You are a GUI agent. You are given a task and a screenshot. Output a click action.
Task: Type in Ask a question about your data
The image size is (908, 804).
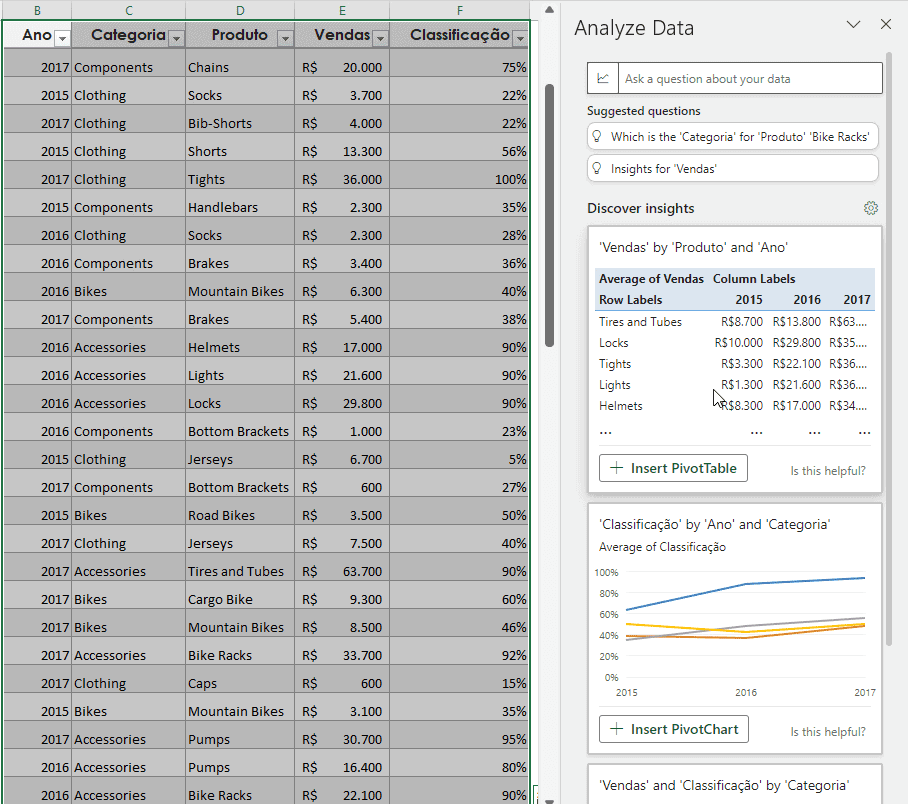(750, 78)
